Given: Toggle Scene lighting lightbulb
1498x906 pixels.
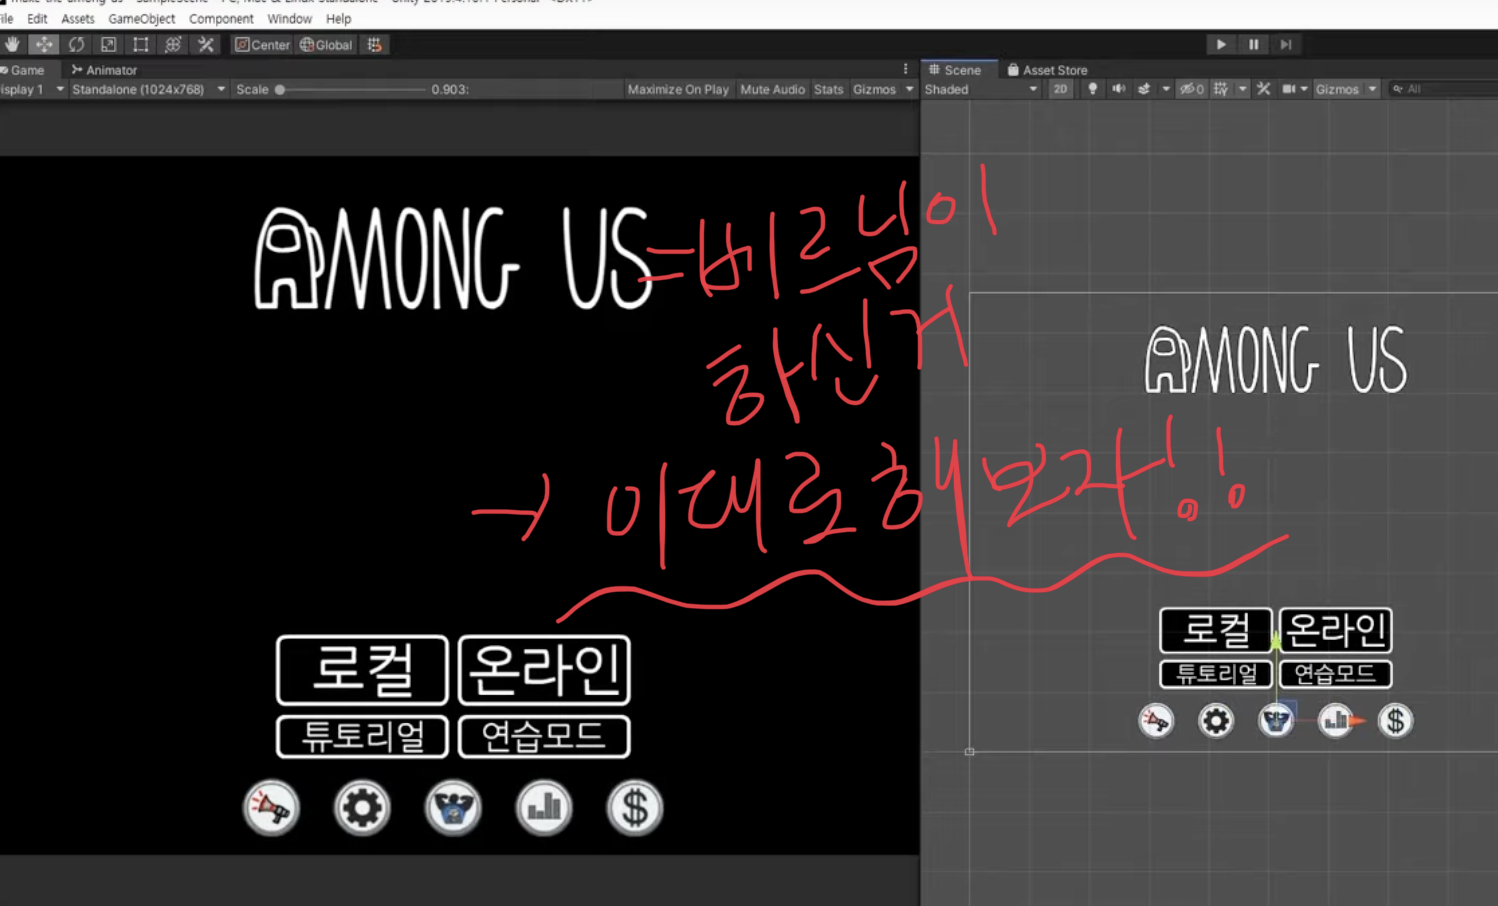Looking at the screenshot, I should 1092,89.
